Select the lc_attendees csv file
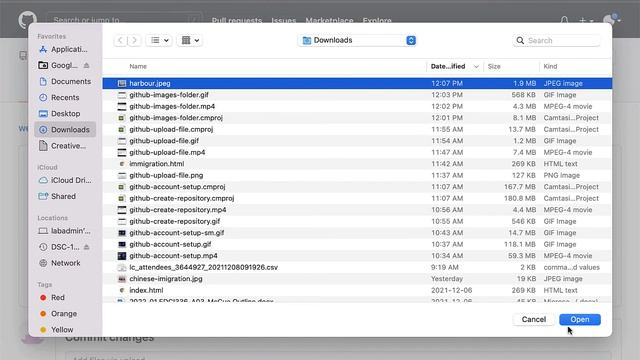 pos(357,267)
